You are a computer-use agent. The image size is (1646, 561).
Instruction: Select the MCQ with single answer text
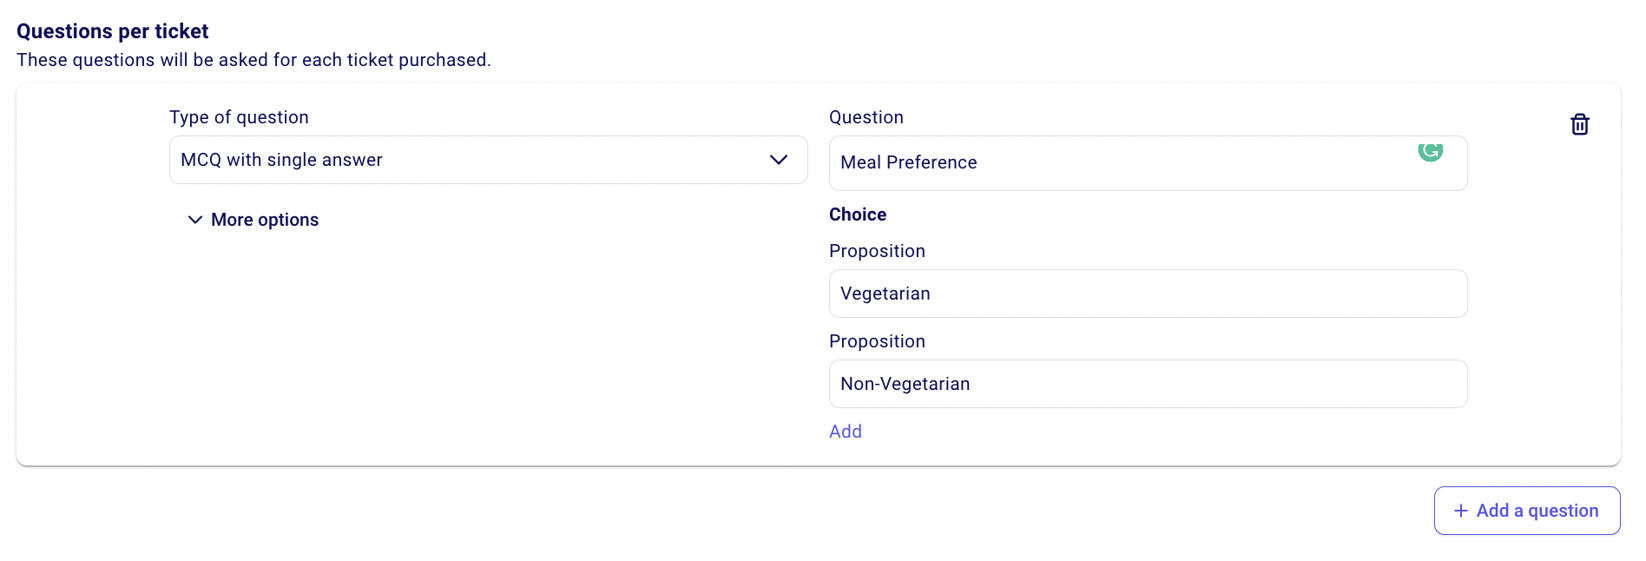tap(281, 160)
